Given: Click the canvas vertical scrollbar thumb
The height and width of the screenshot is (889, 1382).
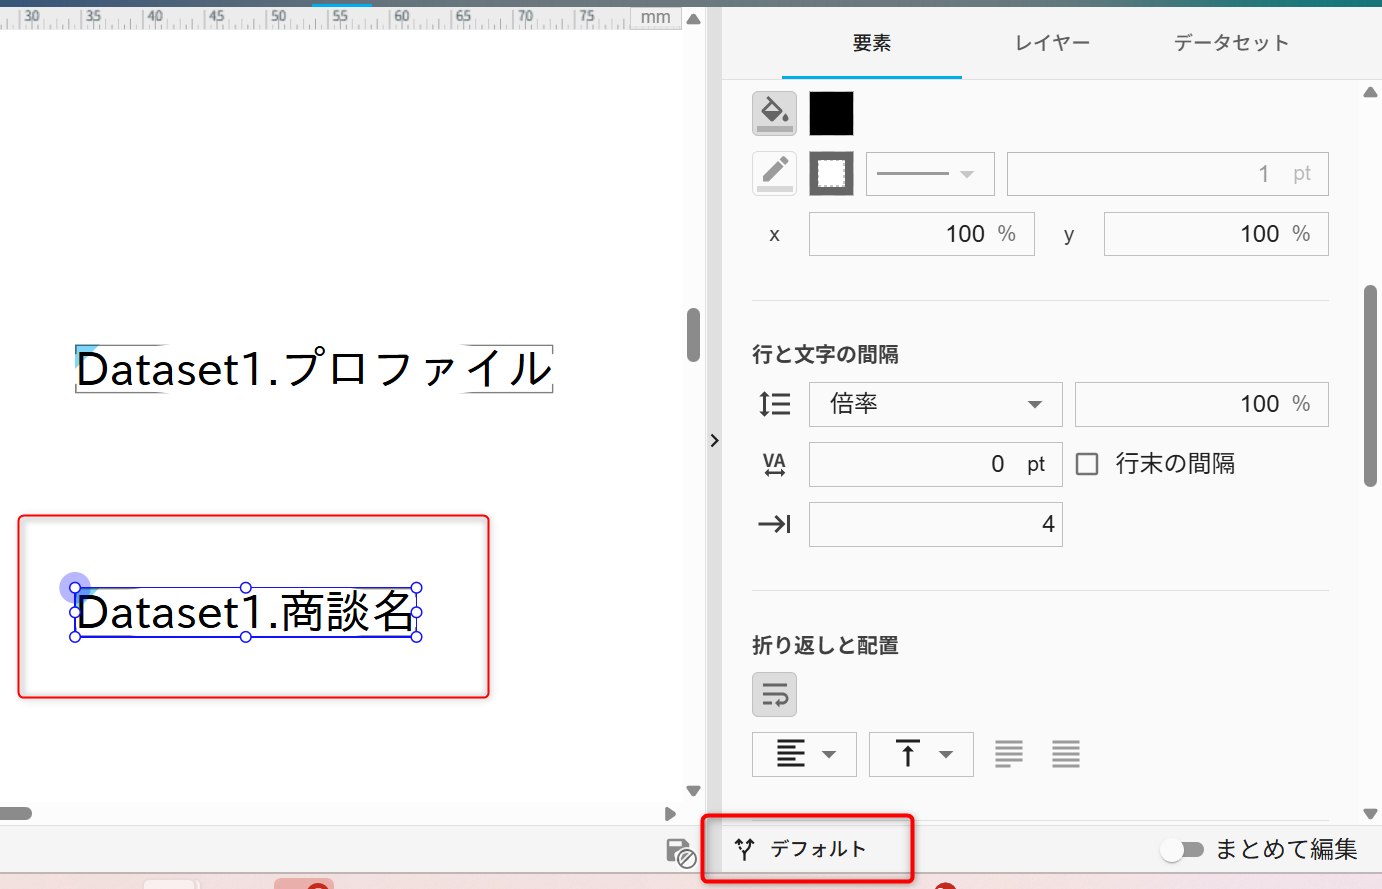Looking at the screenshot, I should point(694,335).
